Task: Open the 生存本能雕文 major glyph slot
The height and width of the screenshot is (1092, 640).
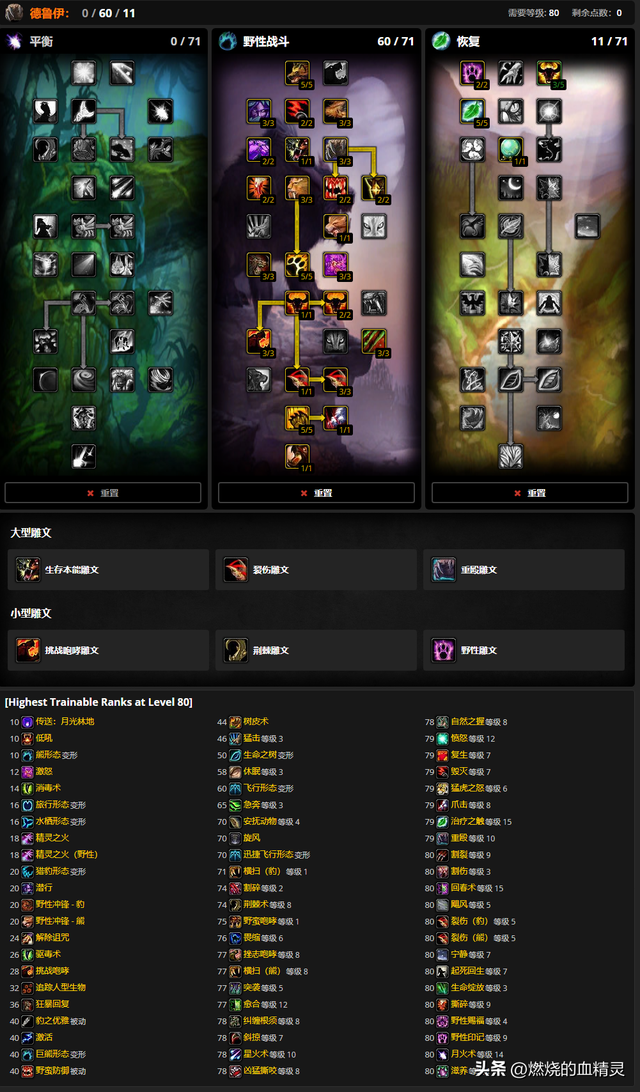Action: [109, 570]
